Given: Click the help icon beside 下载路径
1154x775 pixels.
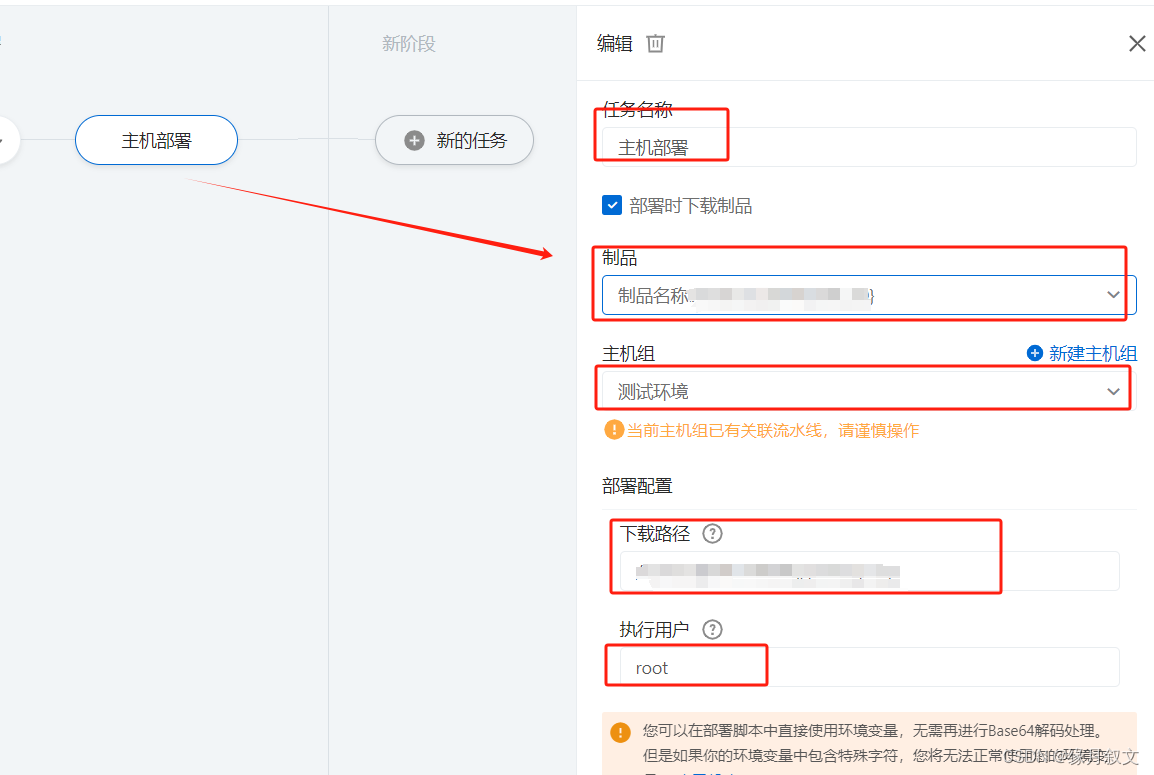Looking at the screenshot, I should [712, 534].
